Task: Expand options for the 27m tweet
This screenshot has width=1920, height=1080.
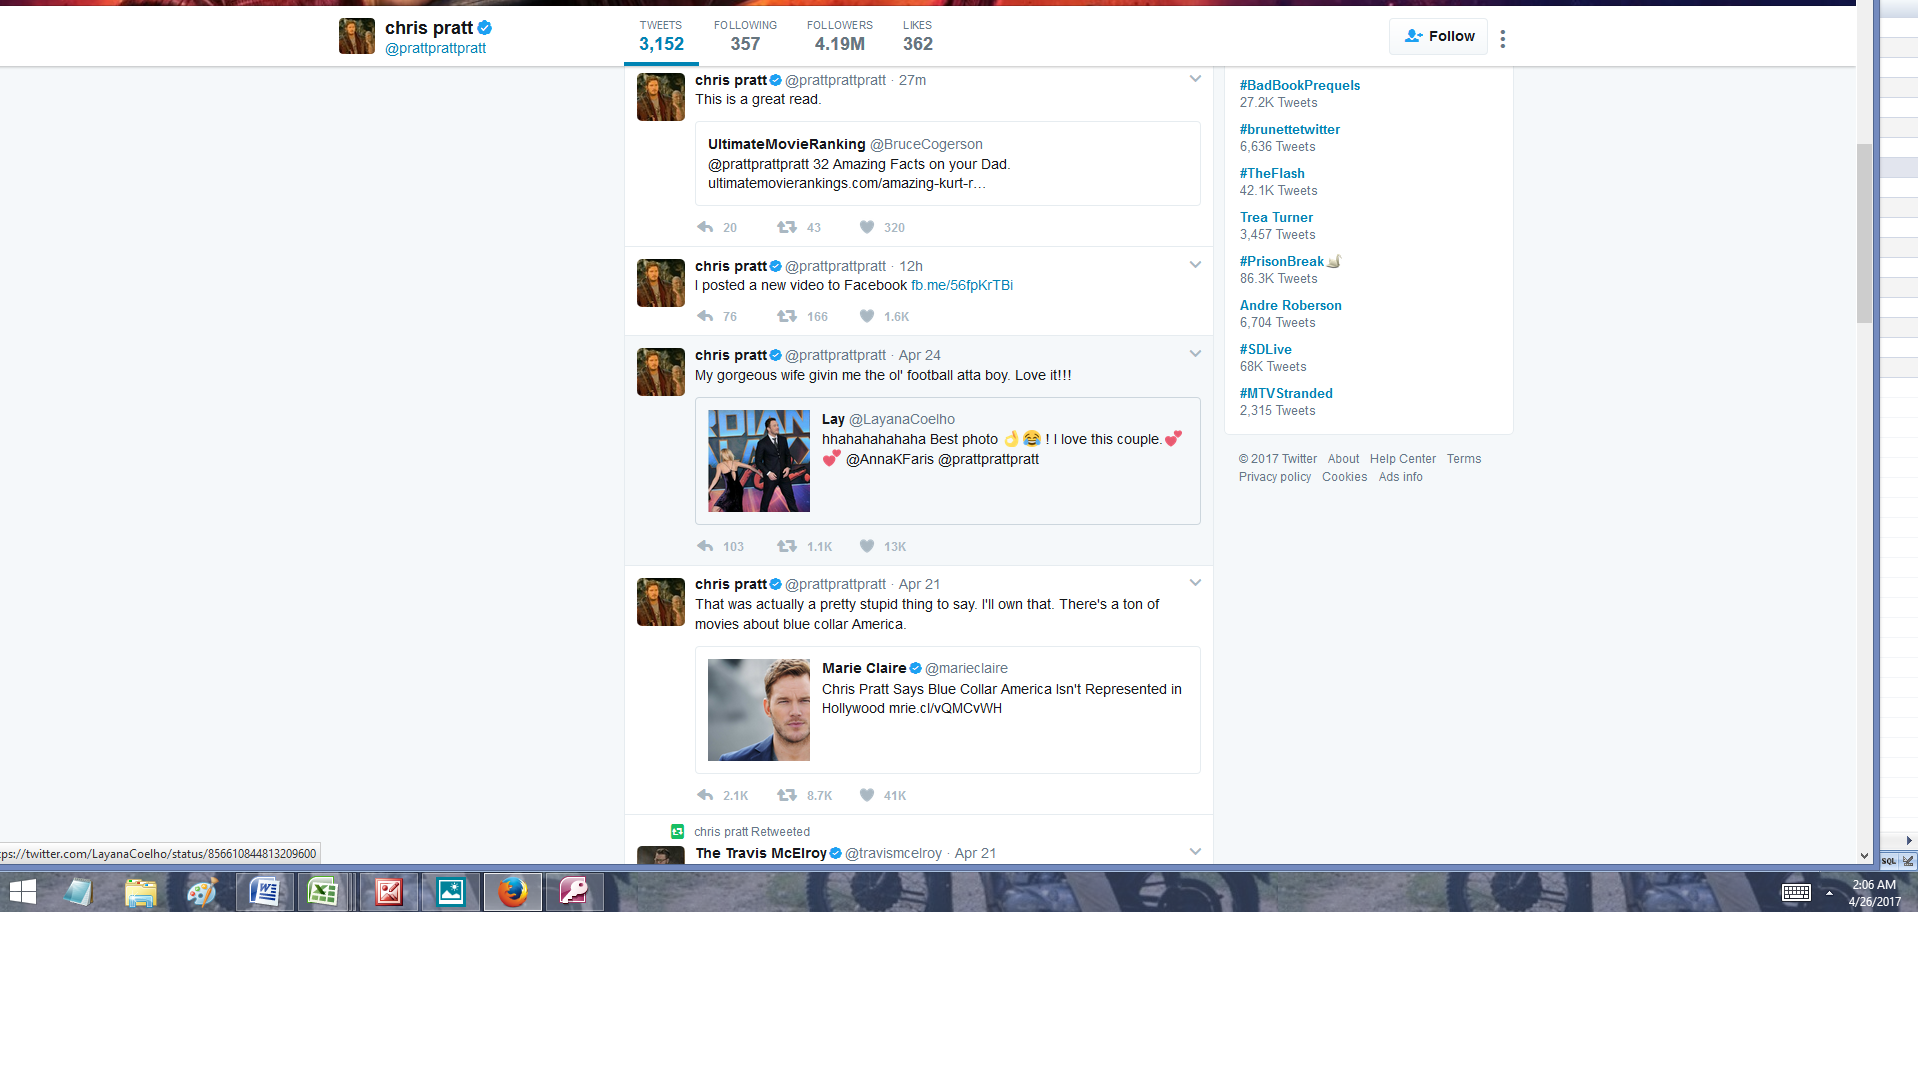Action: [x=1195, y=79]
